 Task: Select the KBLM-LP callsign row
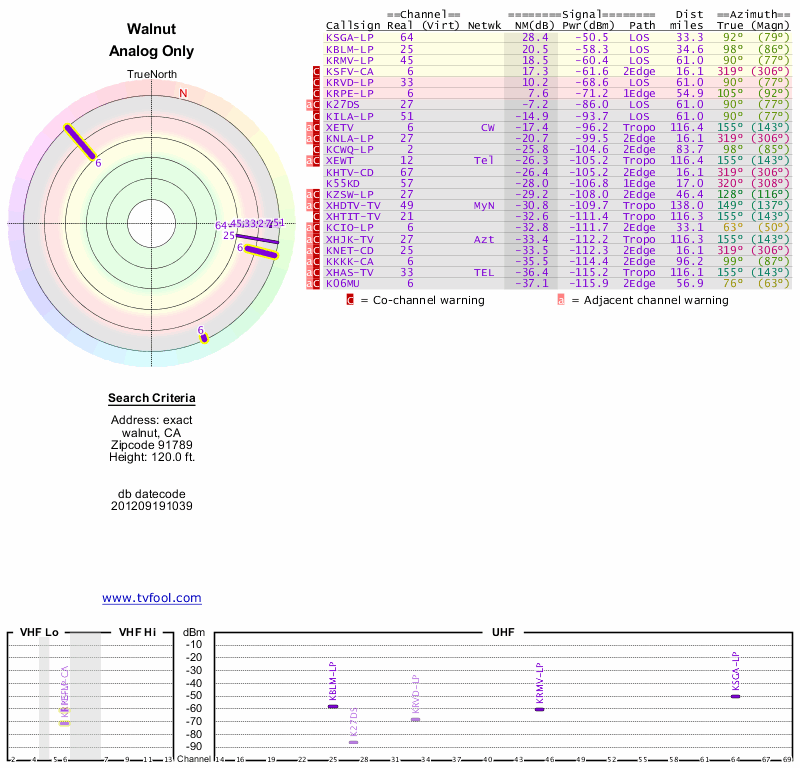[x=349, y=48]
